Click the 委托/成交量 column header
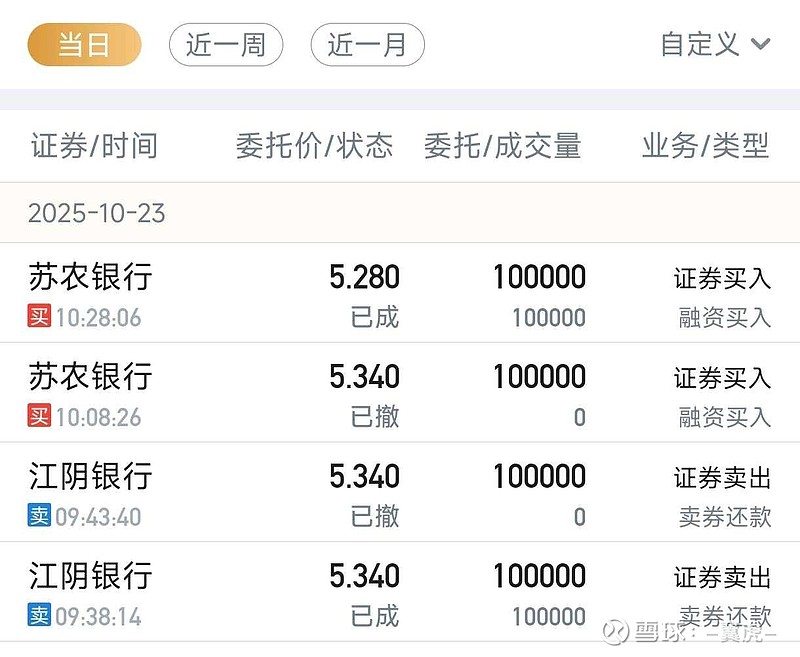 pyautogui.click(x=502, y=146)
